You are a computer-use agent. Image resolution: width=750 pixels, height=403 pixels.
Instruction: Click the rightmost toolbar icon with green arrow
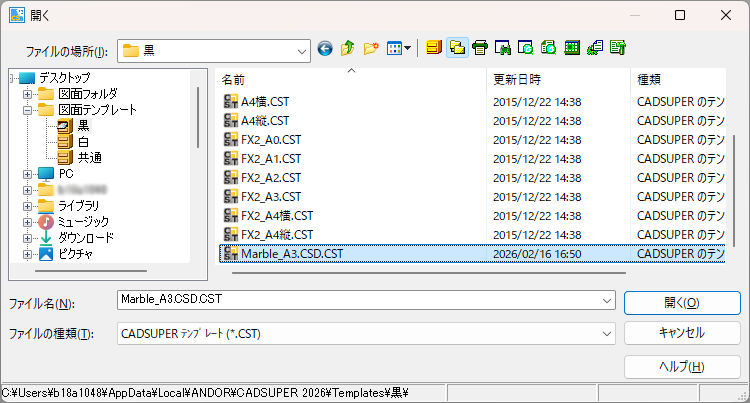coord(618,48)
